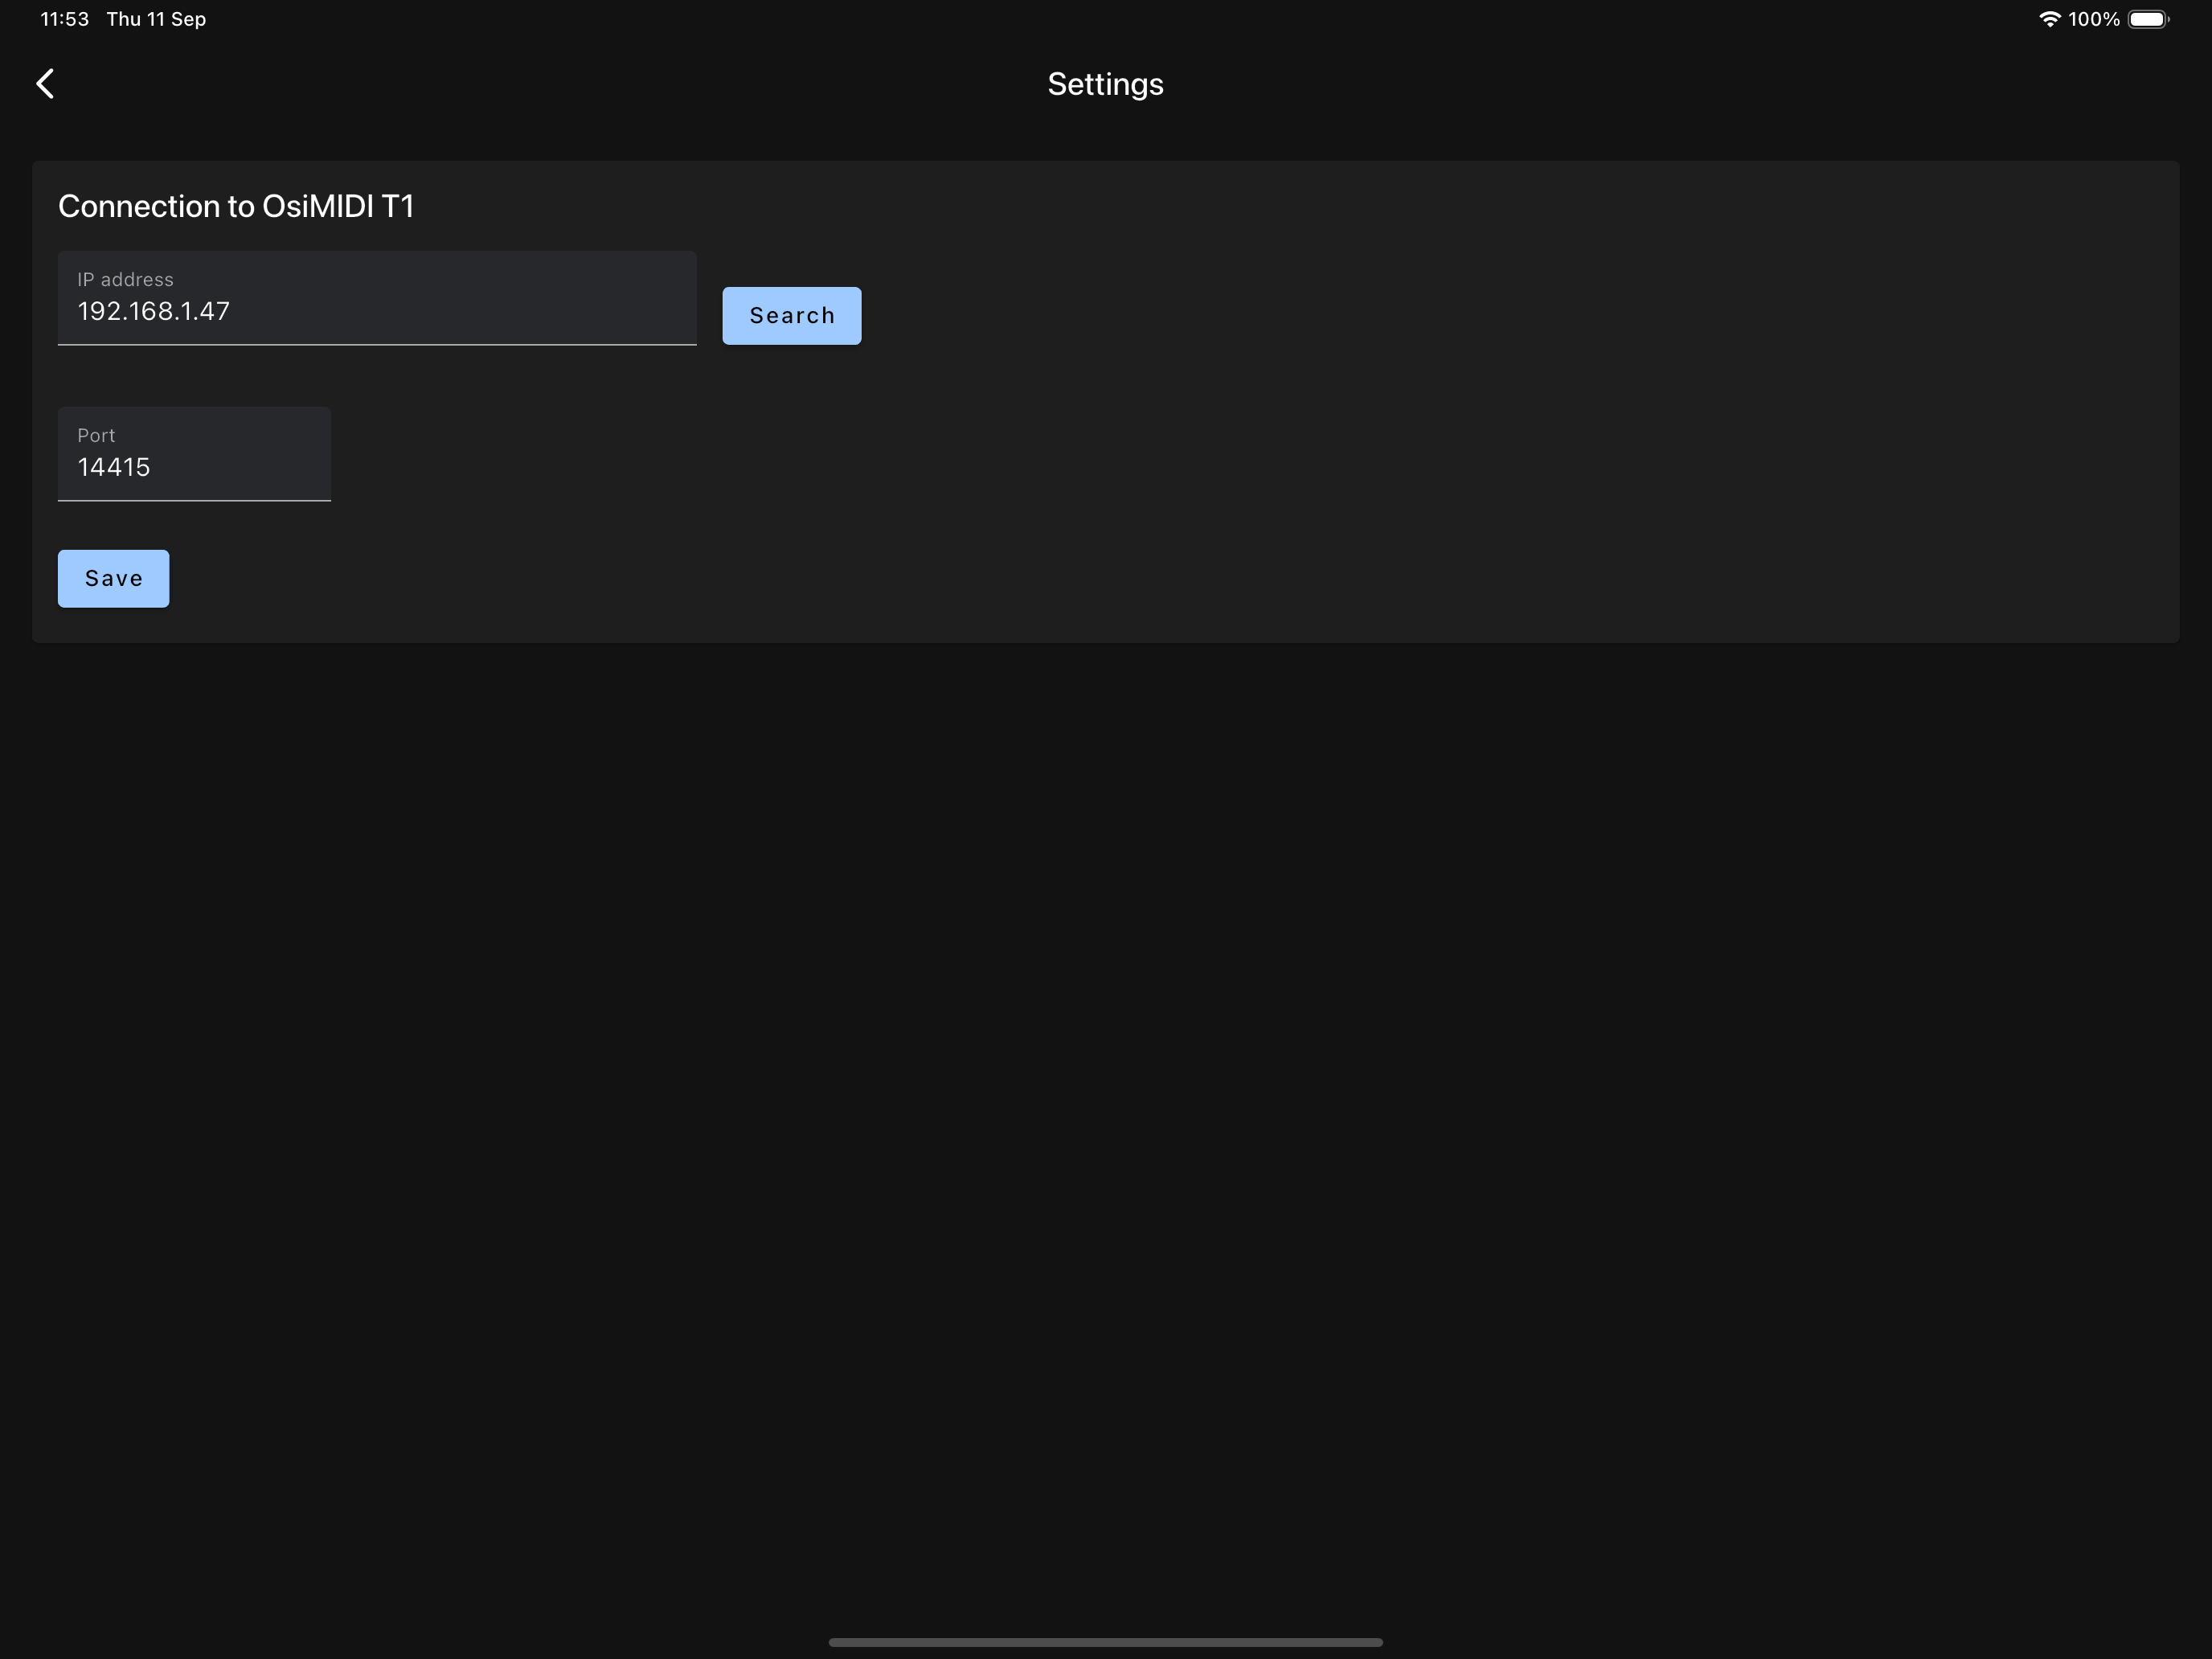Image resolution: width=2212 pixels, height=1659 pixels.
Task: Tap the home indicator bar
Action: point(1105,1642)
